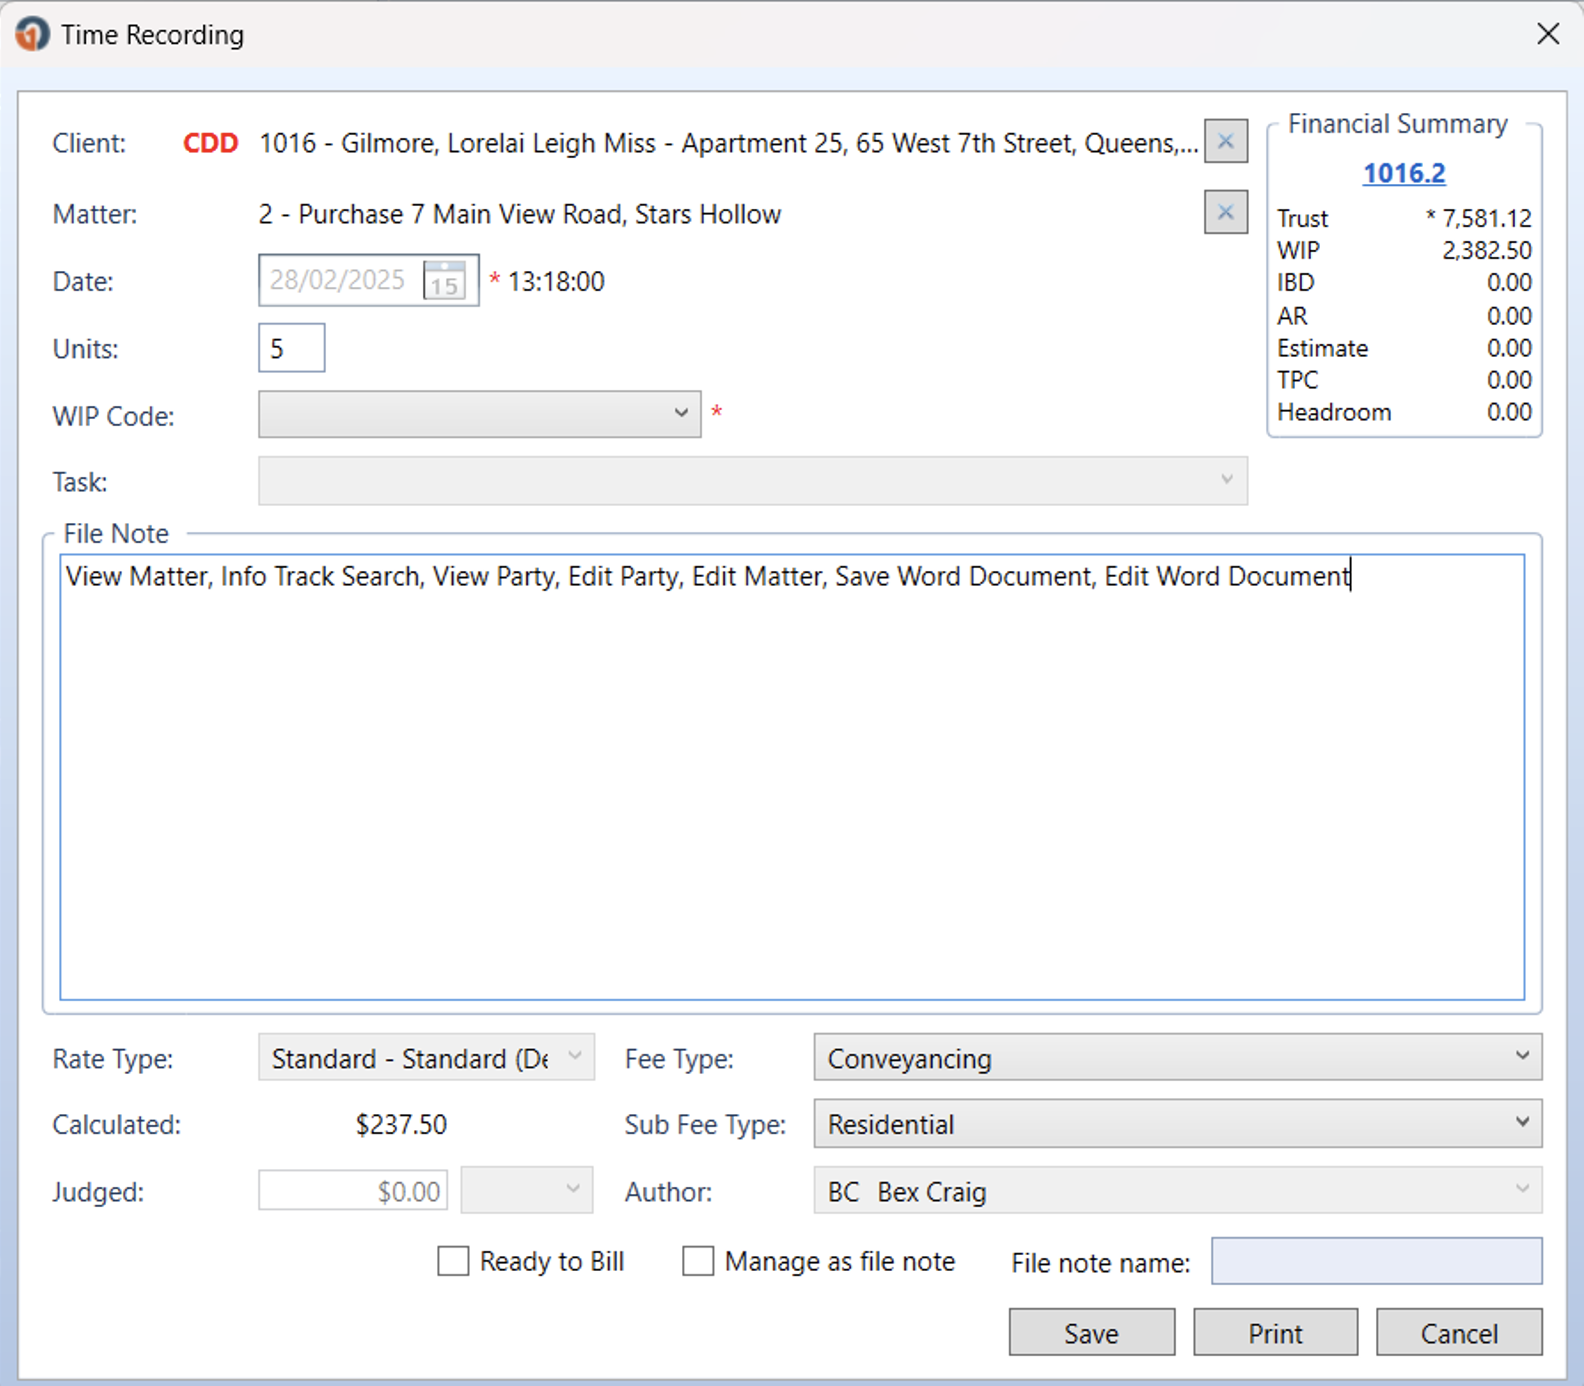
Task: Click the IBD value 0.00
Action: 1509,282
